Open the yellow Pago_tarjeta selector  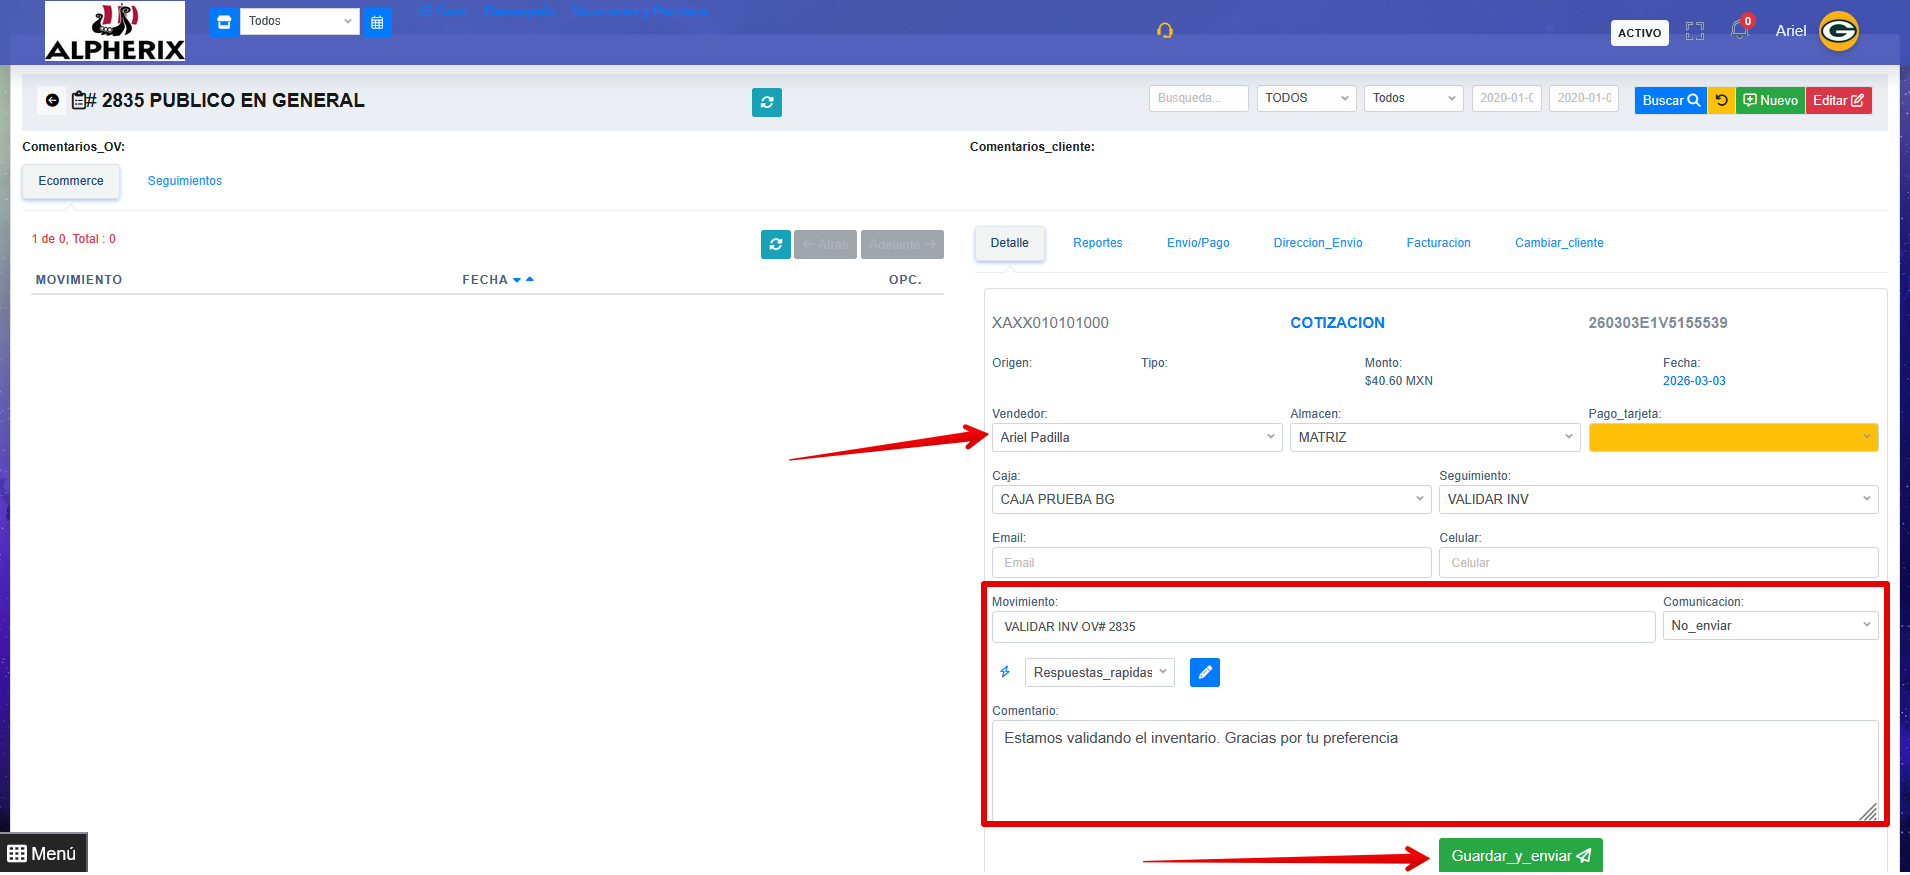[x=1733, y=438]
